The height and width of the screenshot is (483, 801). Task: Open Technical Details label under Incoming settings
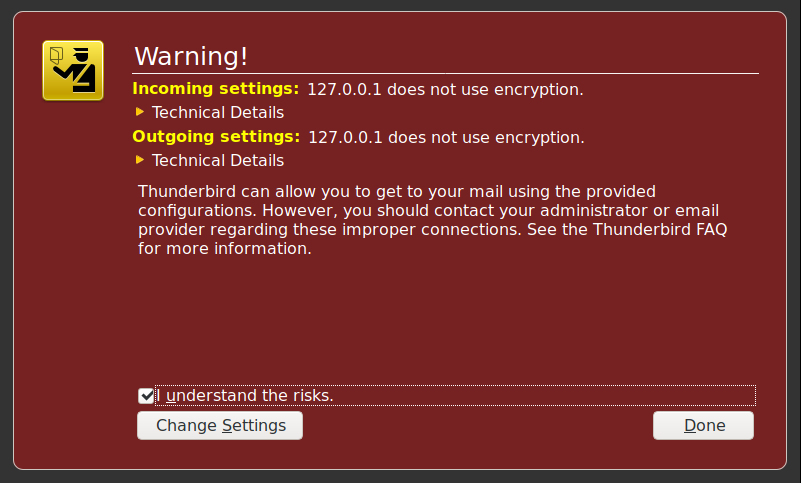pos(218,112)
